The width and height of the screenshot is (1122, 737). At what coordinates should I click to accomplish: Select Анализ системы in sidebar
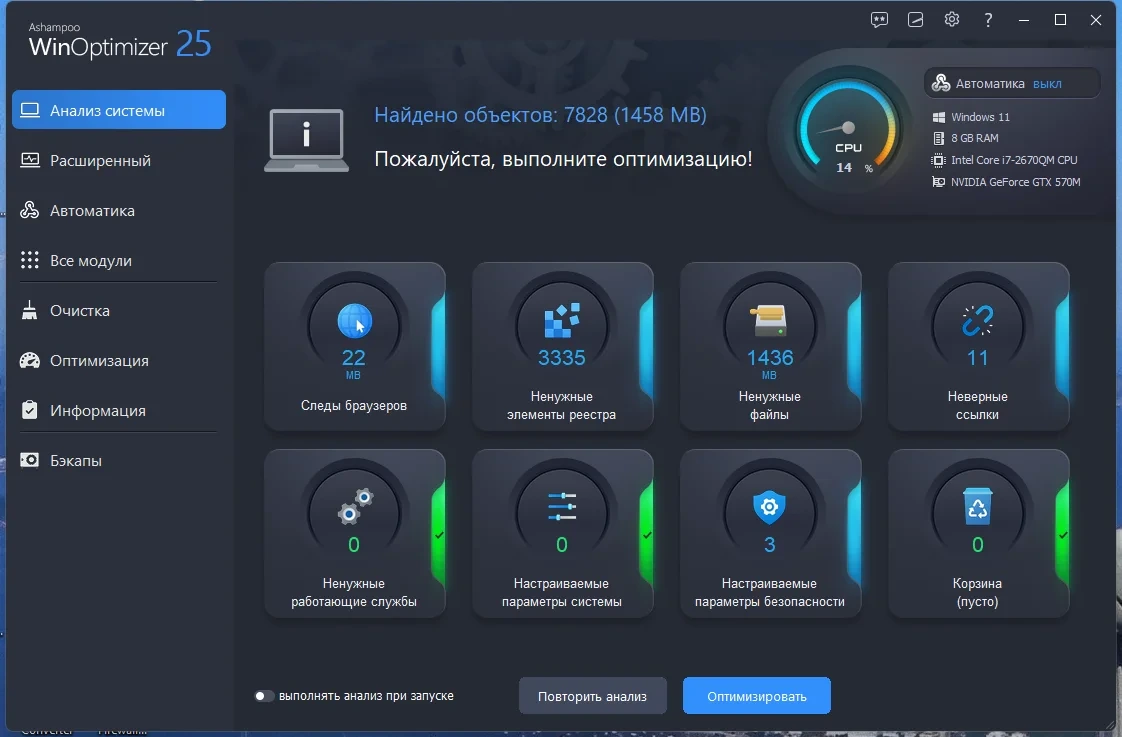click(119, 110)
